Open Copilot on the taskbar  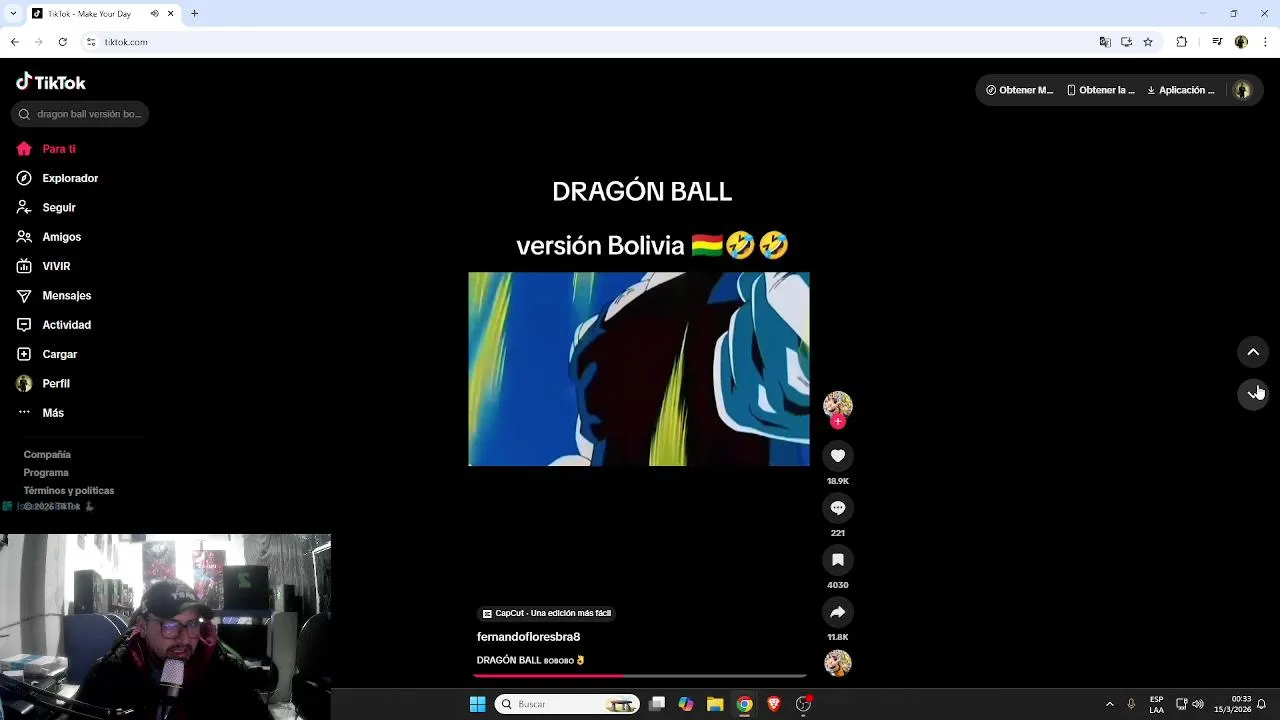[686, 704]
